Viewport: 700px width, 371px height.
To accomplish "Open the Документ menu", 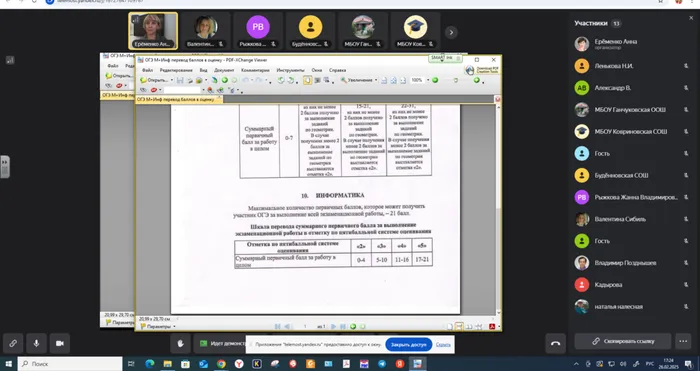I will pyautogui.click(x=224, y=71).
